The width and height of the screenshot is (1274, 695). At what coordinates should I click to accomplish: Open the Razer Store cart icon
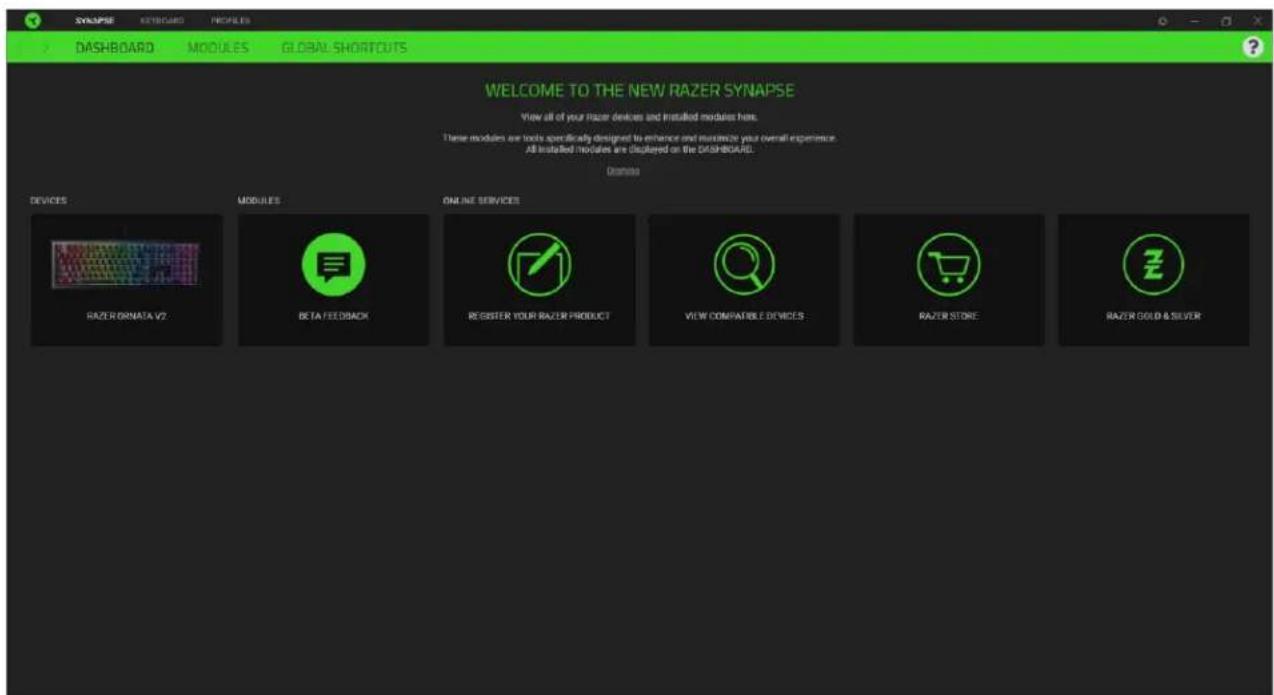[947, 264]
